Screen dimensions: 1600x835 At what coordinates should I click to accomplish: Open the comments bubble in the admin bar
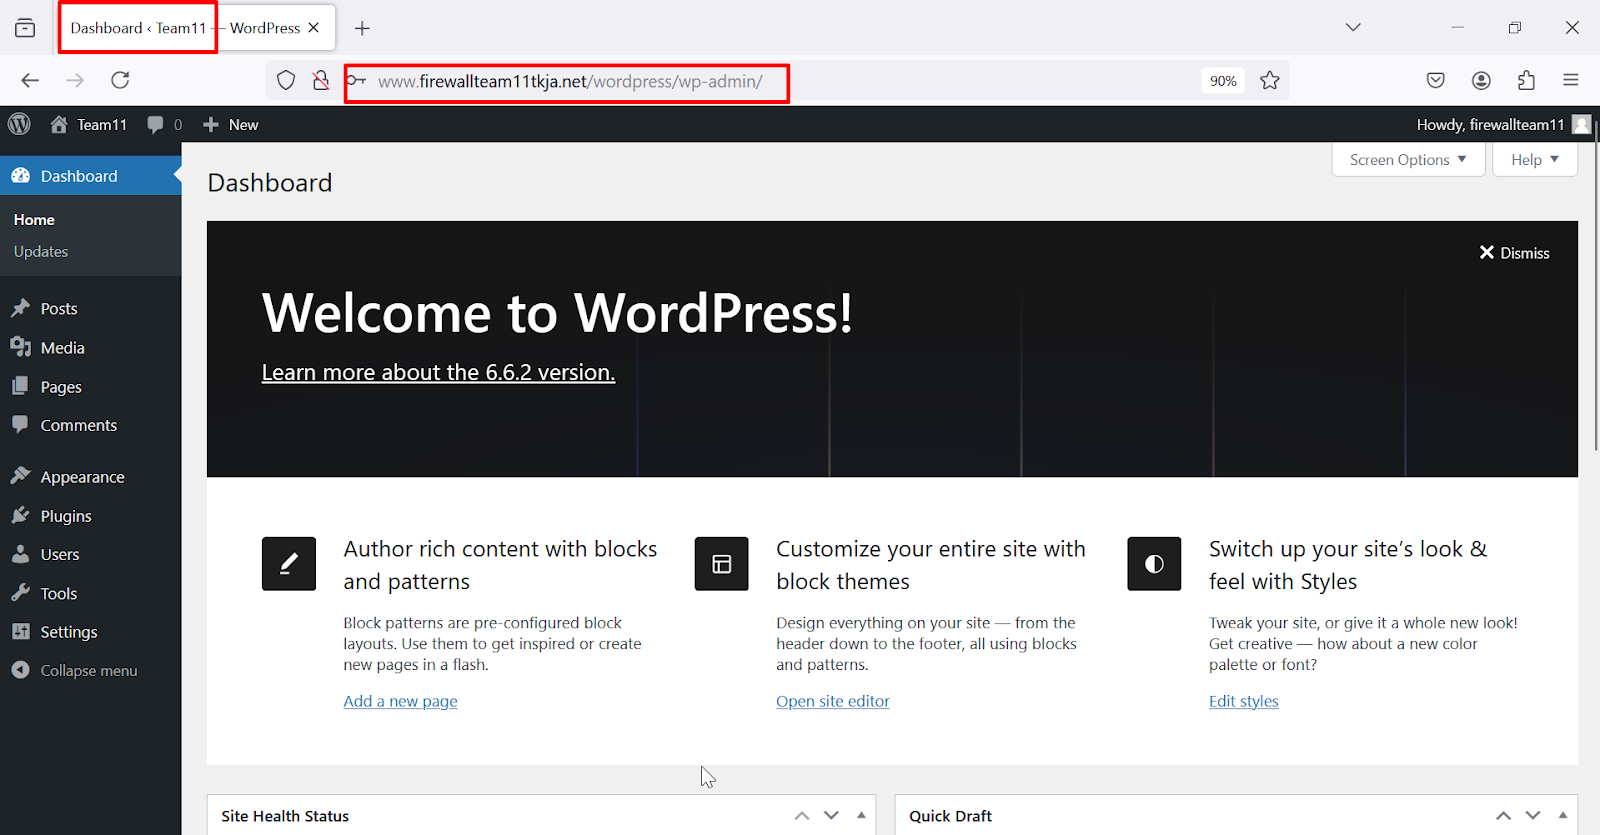click(x=155, y=124)
